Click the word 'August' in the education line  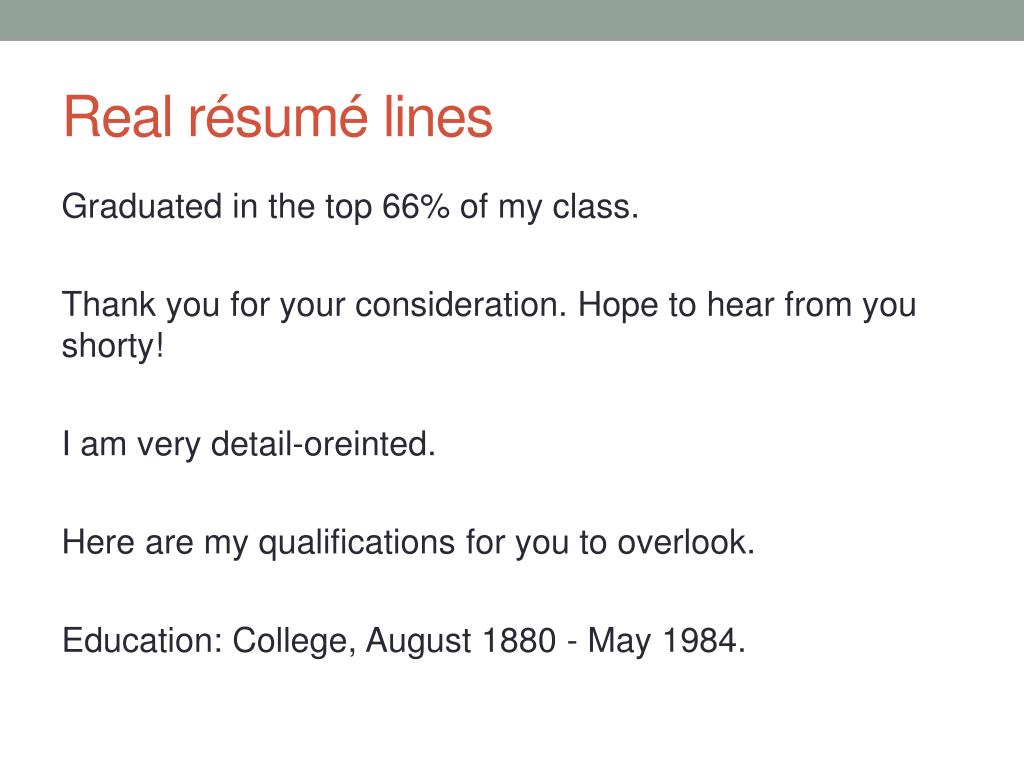pyautogui.click(x=419, y=641)
